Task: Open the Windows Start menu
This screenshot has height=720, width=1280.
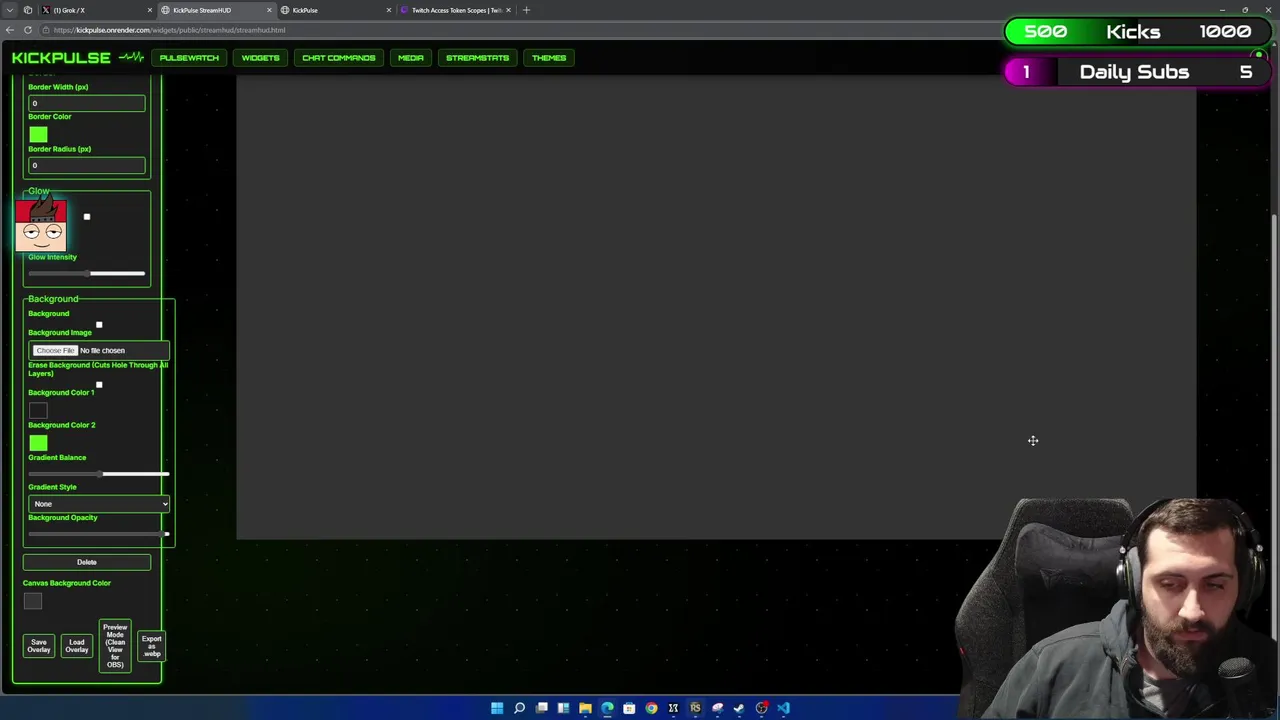Action: (x=497, y=708)
